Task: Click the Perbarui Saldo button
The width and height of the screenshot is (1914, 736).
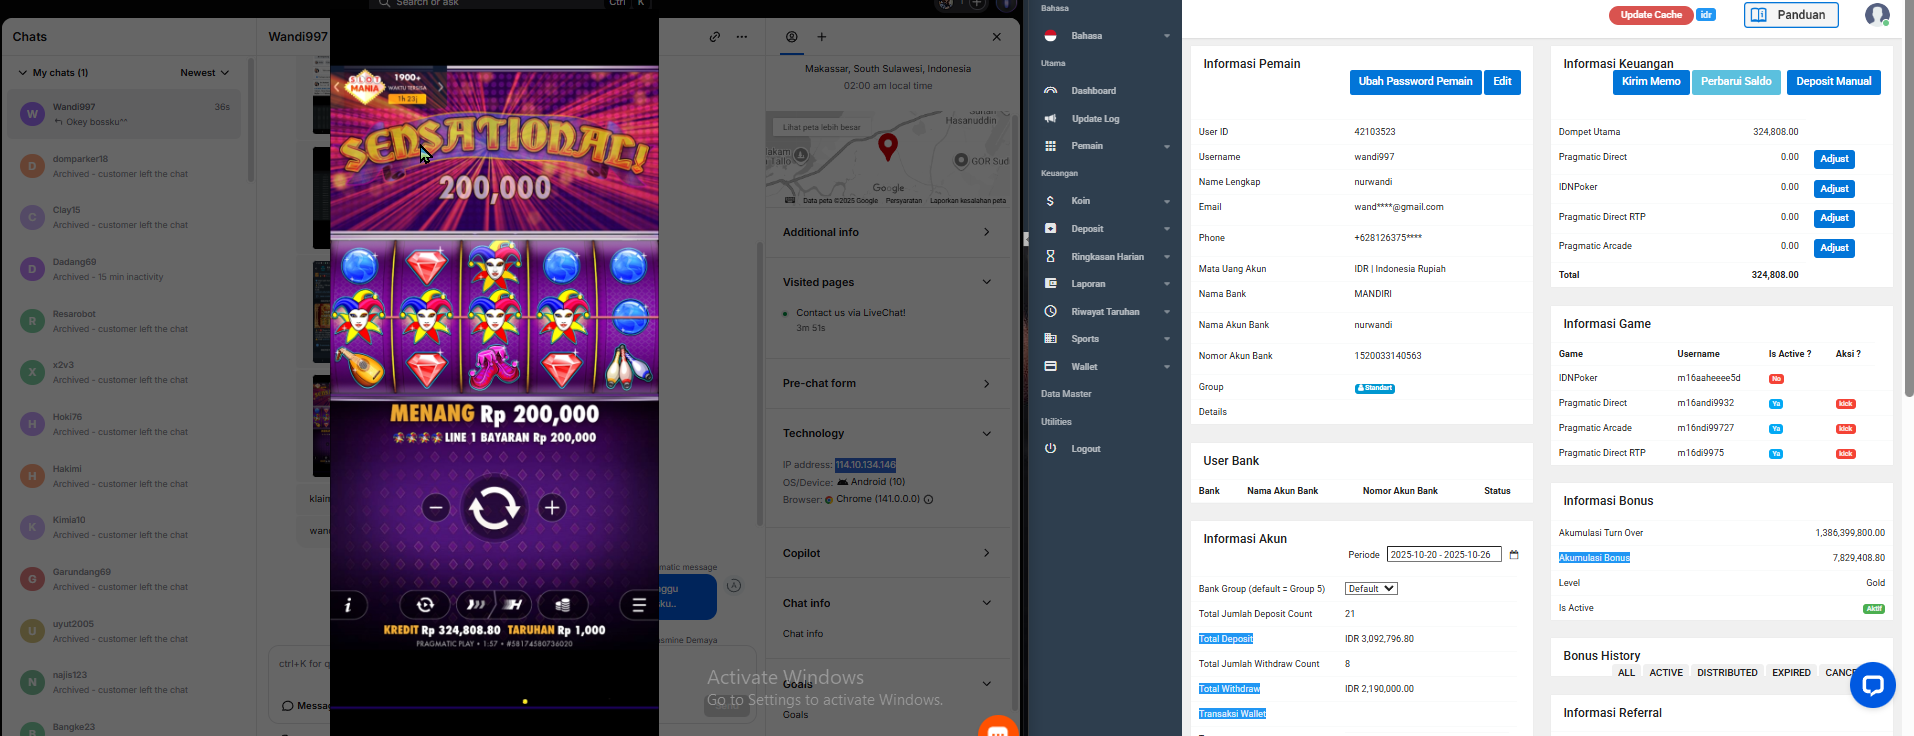Action: pyautogui.click(x=1736, y=82)
